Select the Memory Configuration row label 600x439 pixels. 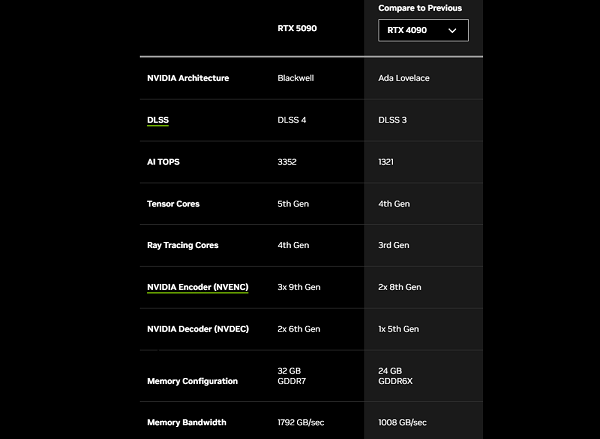pos(192,381)
